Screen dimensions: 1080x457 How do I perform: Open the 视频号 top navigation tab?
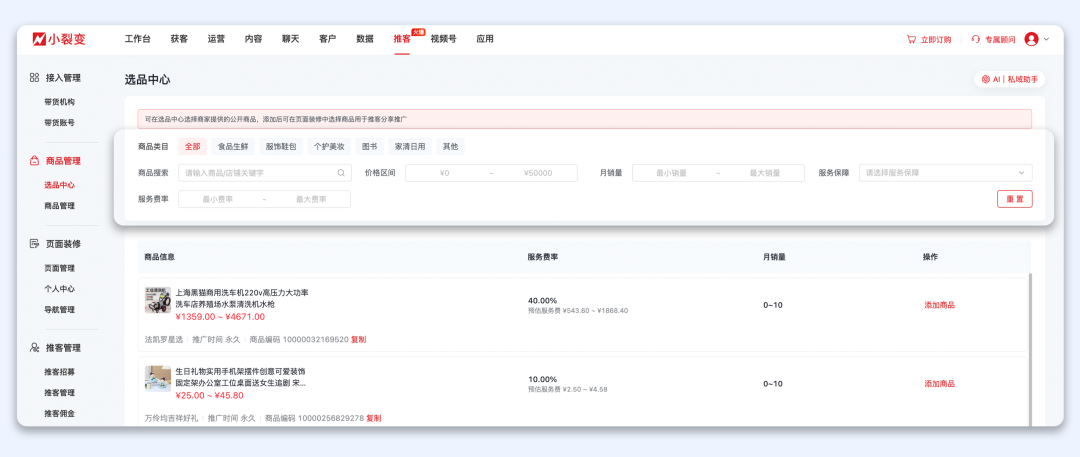point(443,39)
